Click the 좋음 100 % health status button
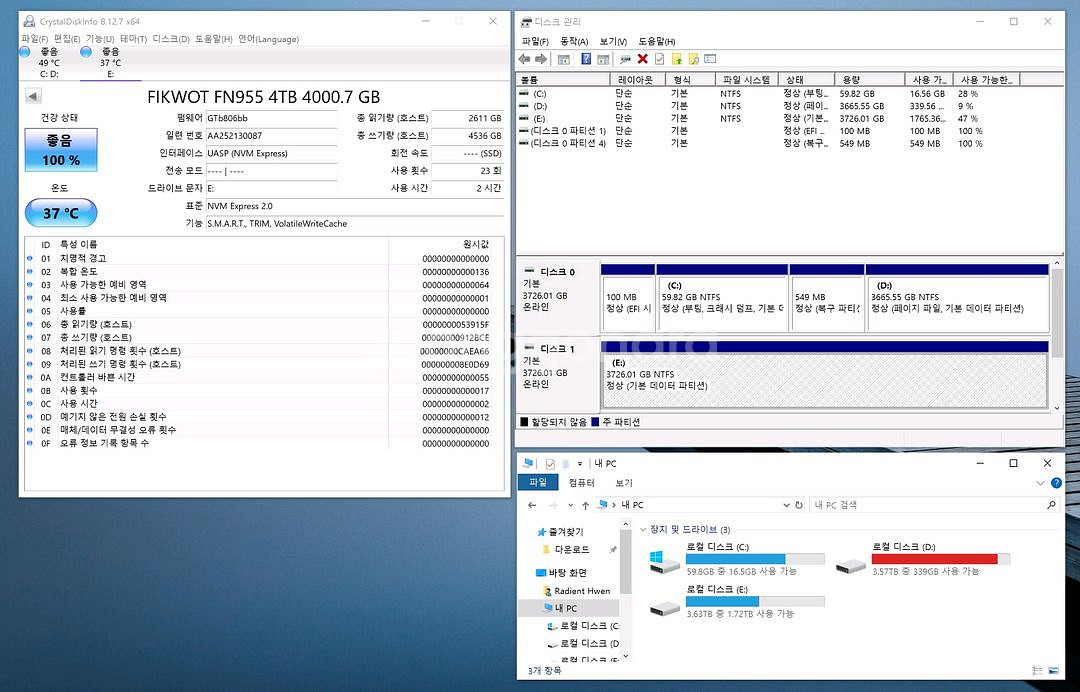The height and width of the screenshot is (692, 1080). tap(61, 149)
